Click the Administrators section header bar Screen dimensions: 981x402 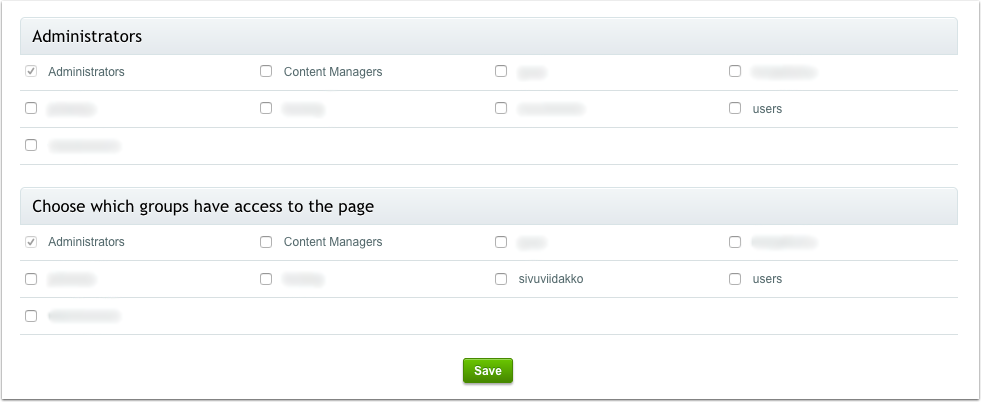click(489, 36)
